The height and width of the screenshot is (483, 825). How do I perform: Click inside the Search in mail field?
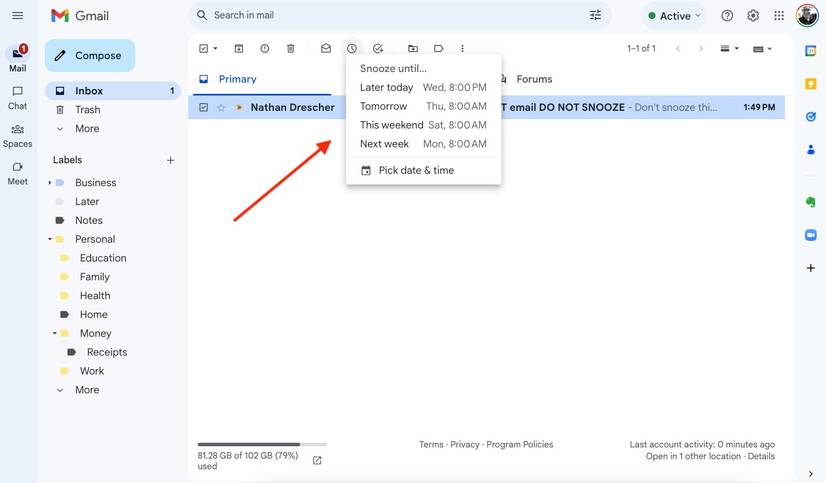click(390, 15)
